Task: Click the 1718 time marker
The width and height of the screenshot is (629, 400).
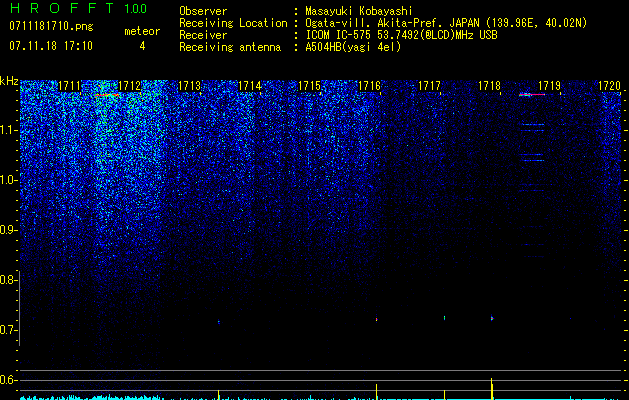Action: point(489,86)
